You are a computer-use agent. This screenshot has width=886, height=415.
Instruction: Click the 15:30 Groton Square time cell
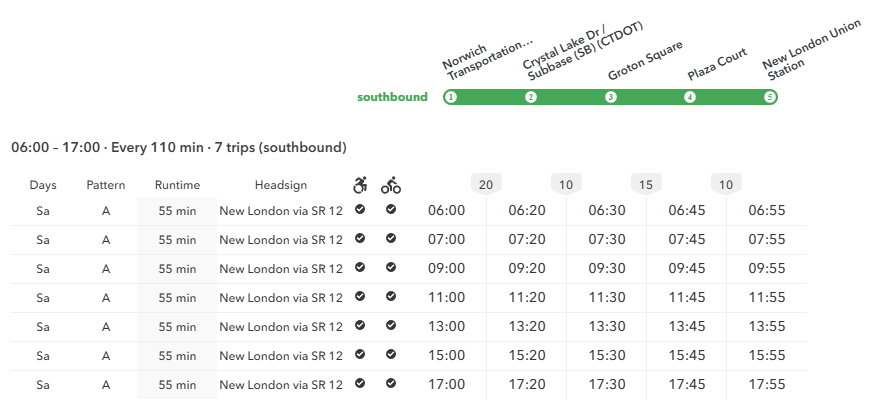tap(607, 355)
